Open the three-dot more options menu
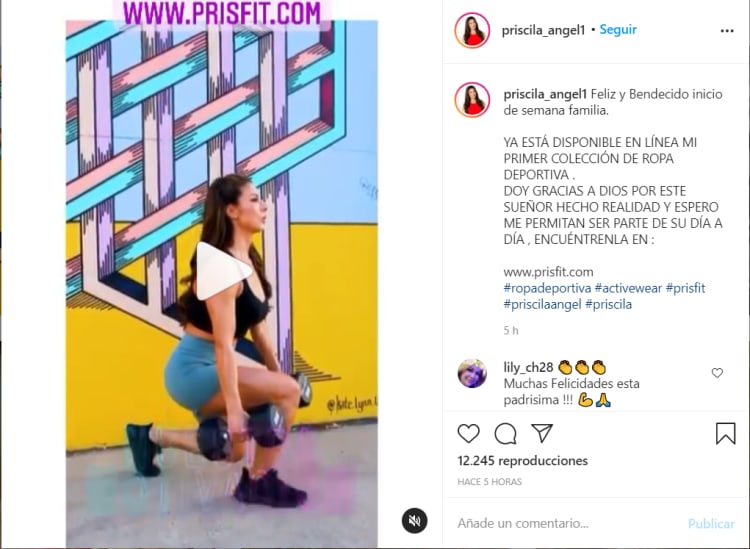The width and height of the screenshot is (750, 549). (727, 31)
